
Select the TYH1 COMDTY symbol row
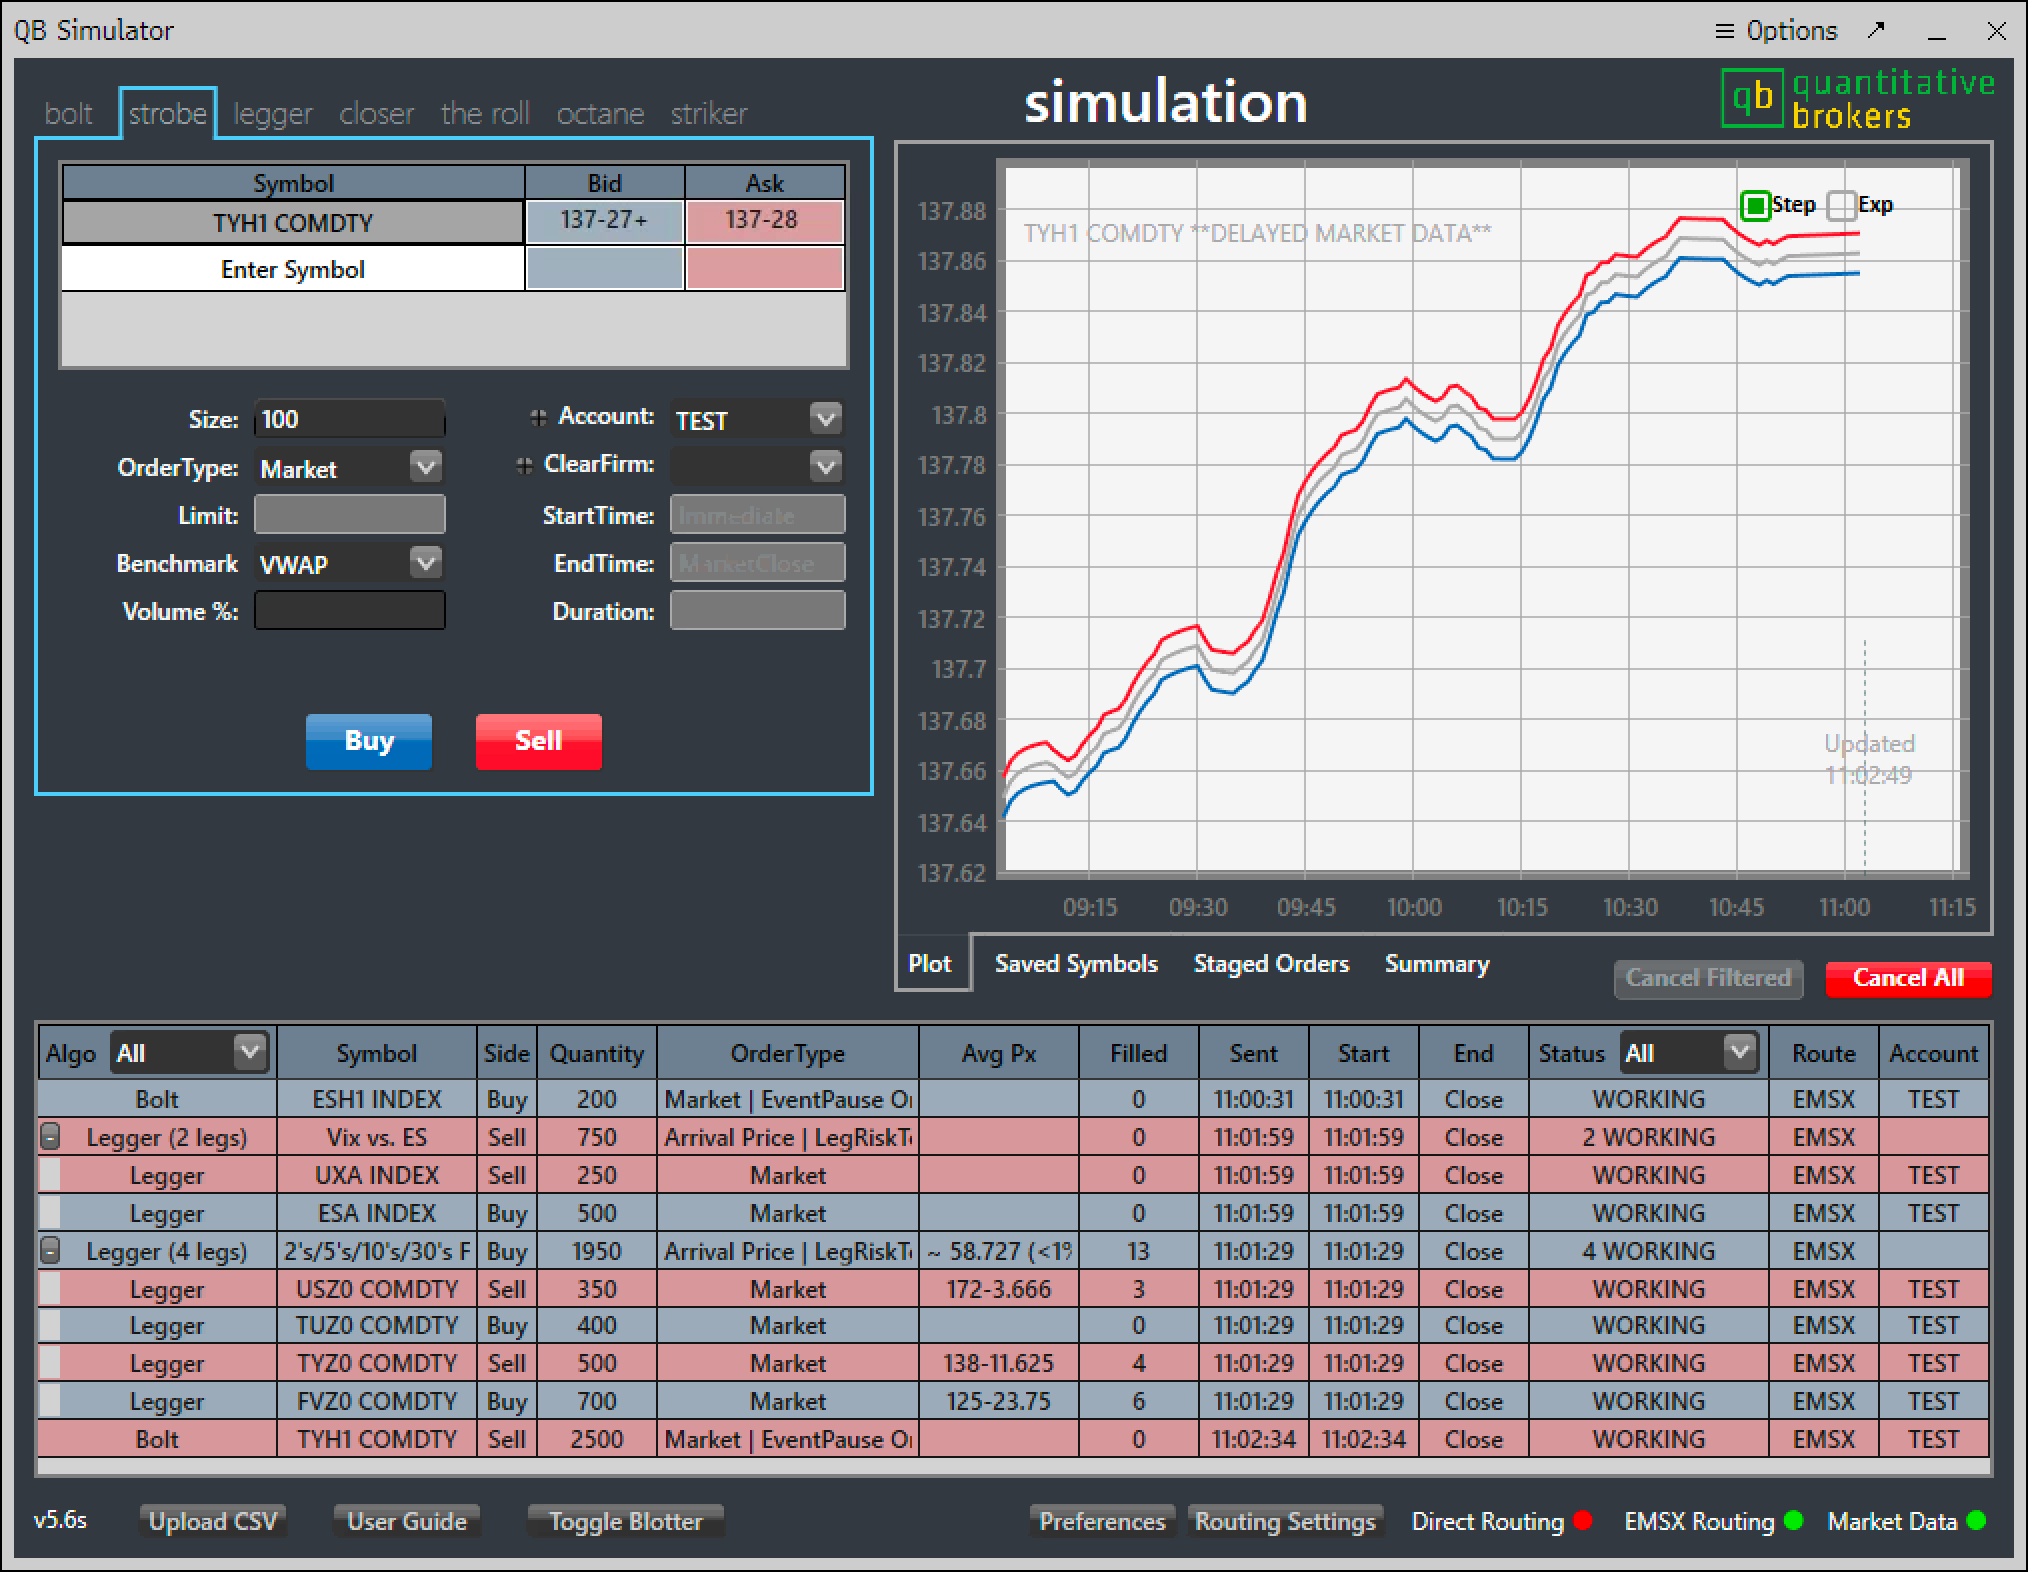click(293, 222)
